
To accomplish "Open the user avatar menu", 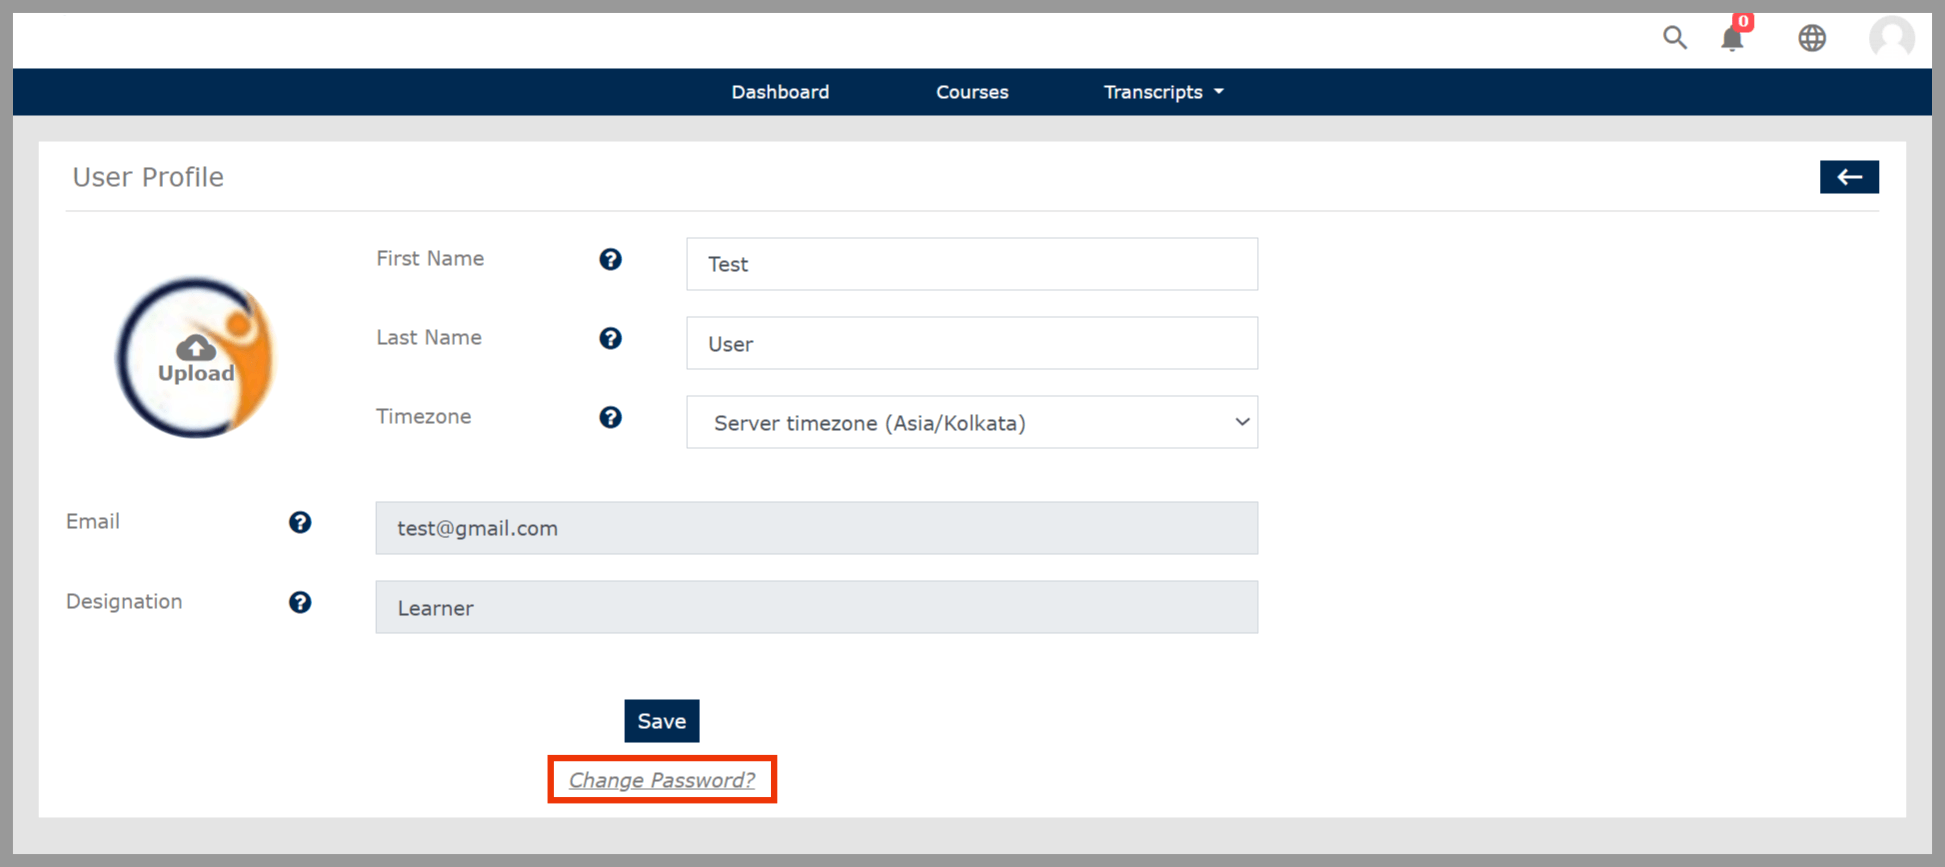I will tap(1890, 38).
